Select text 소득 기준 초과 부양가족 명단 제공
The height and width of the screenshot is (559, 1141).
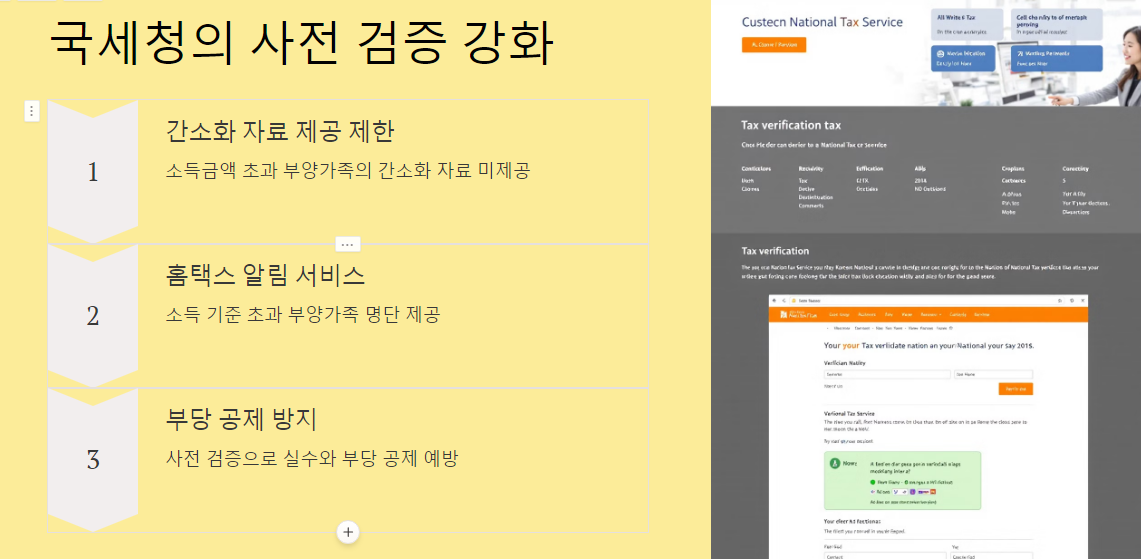point(303,315)
